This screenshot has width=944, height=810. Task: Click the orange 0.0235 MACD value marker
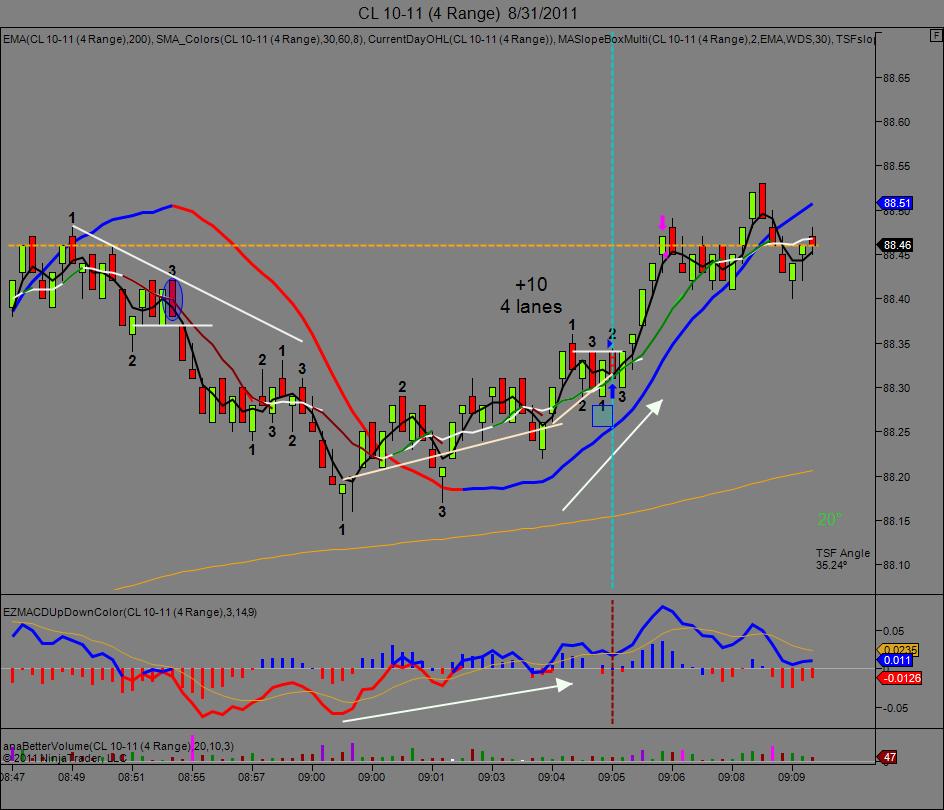click(899, 650)
